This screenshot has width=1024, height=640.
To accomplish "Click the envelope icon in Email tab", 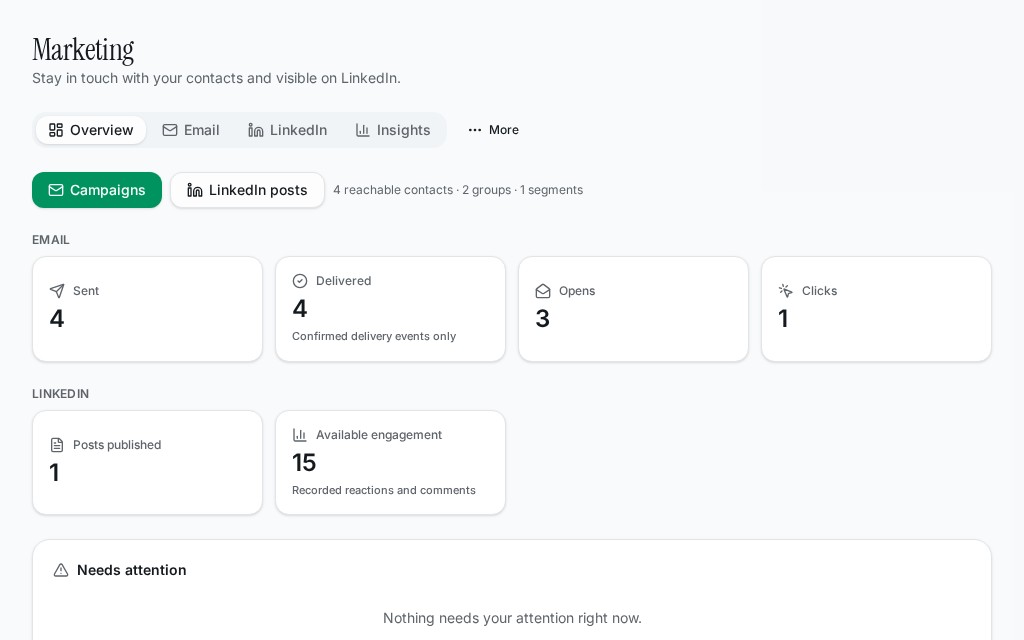I will [x=170, y=130].
